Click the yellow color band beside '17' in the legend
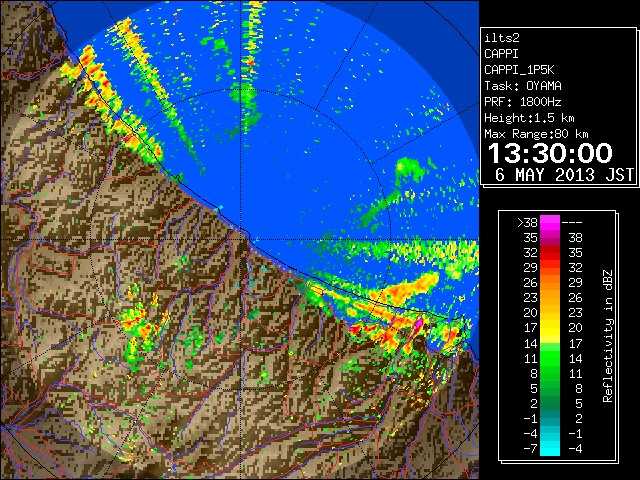The width and height of the screenshot is (640, 480). tap(549, 328)
